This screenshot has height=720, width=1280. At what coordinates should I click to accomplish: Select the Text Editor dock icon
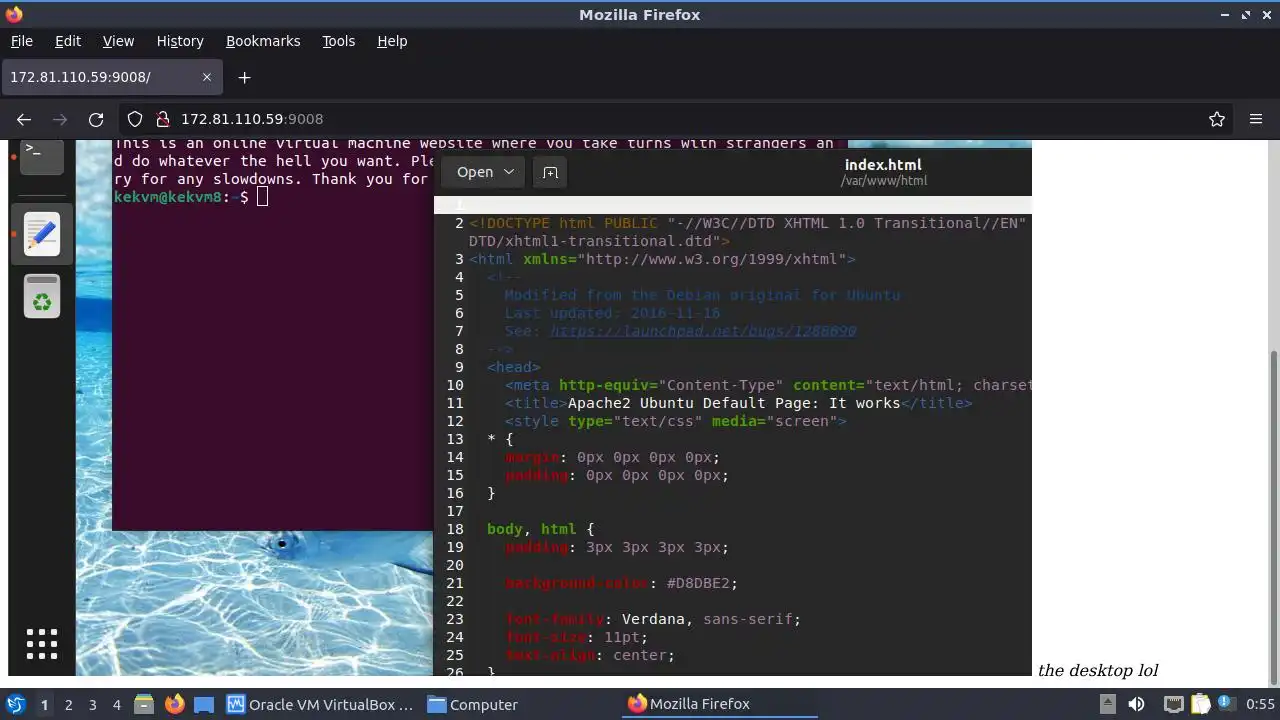(x=42, y=235)
